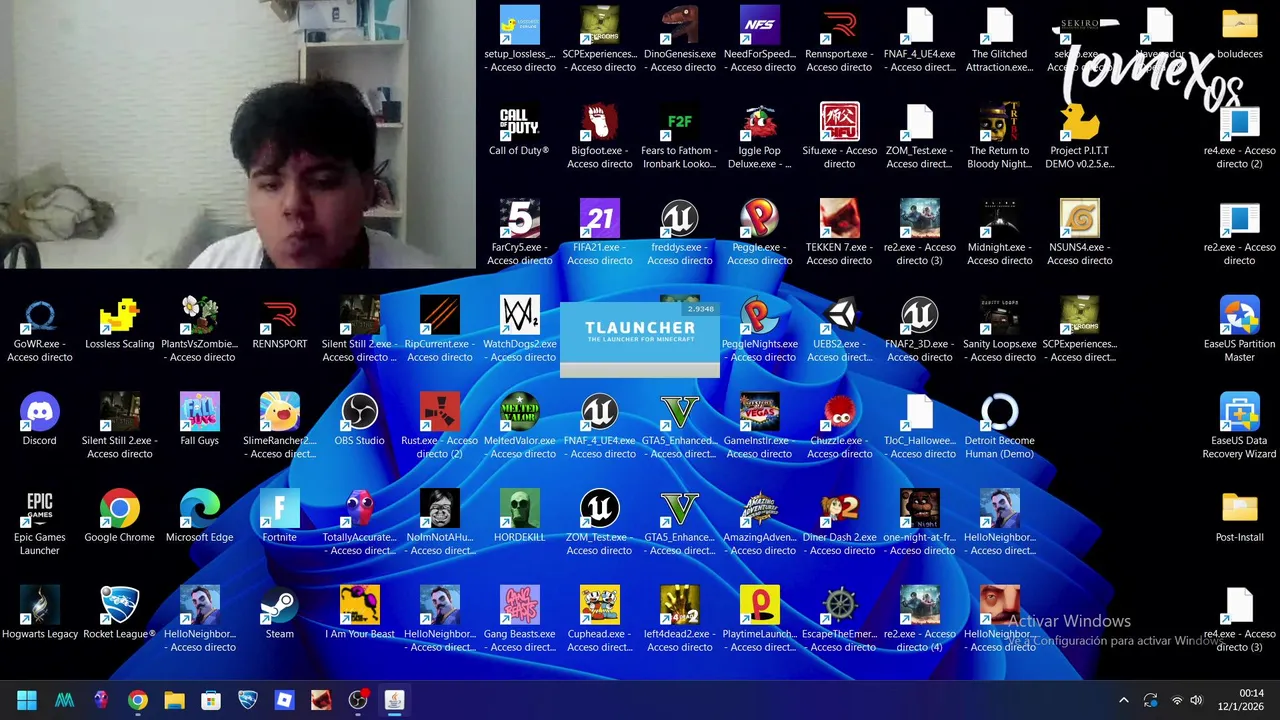Launch Hogwarts Legacy desktop icon
The image size is (1280, 720).
point(40,613)
